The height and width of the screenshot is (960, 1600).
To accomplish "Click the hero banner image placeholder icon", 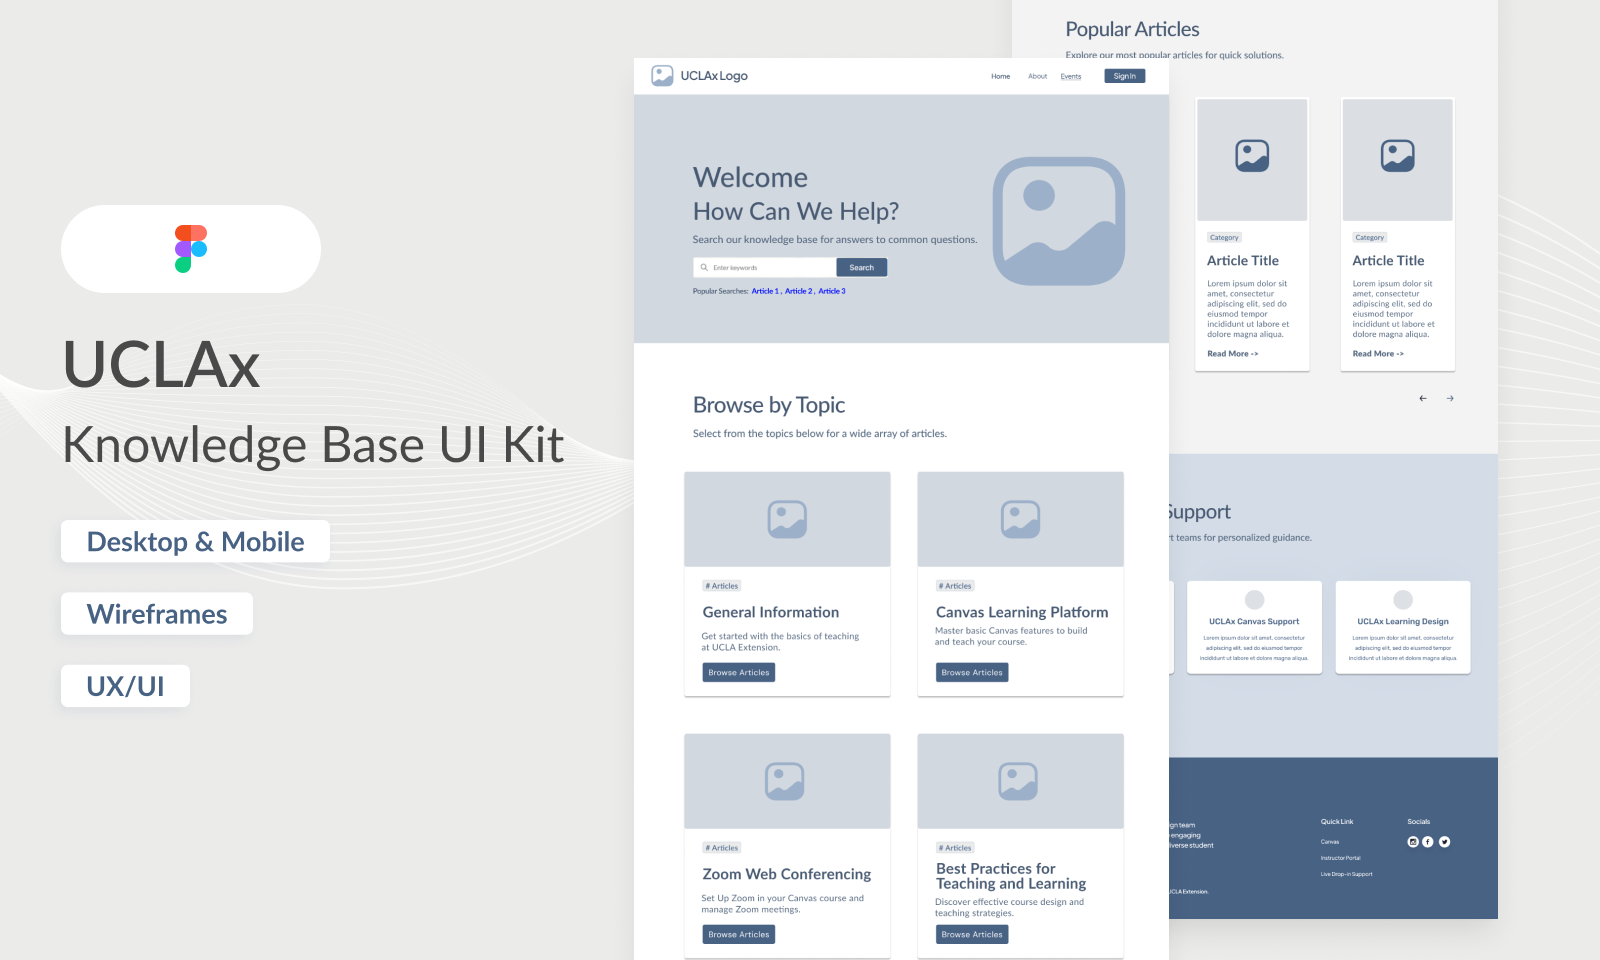I will pos(1059,221).
